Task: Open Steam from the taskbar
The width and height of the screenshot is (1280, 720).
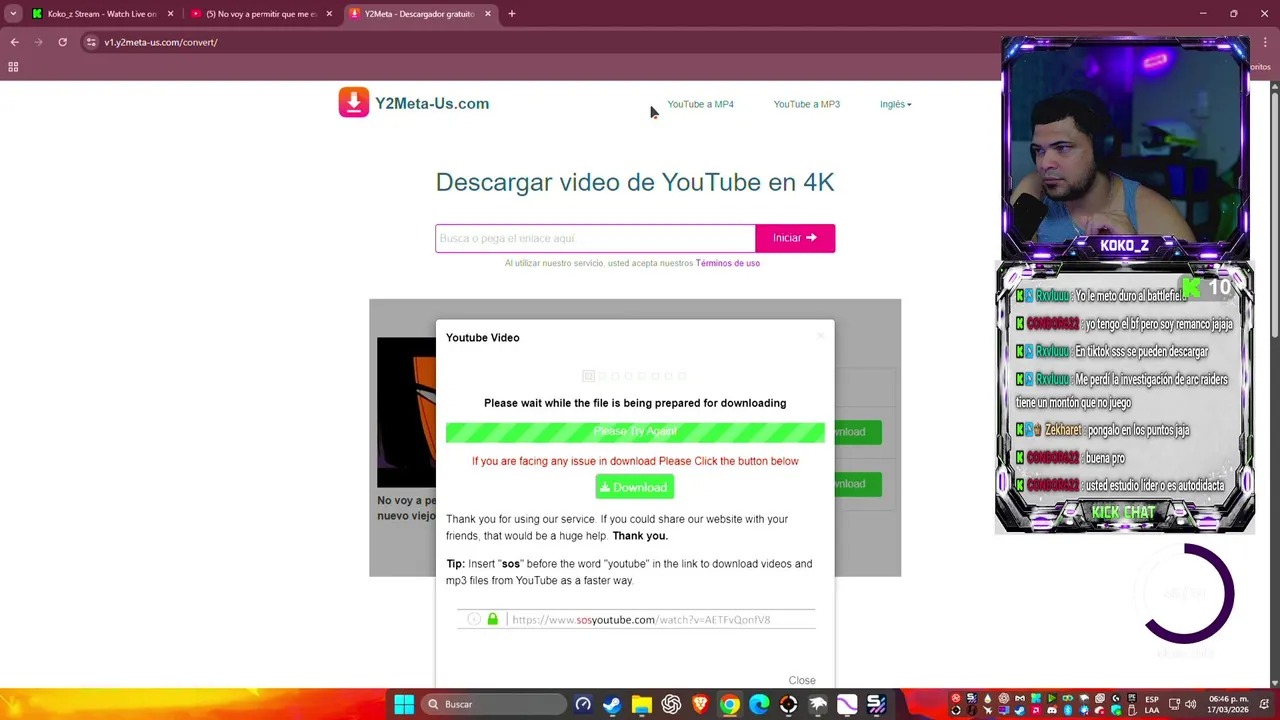Action: [x=612, y=704]
